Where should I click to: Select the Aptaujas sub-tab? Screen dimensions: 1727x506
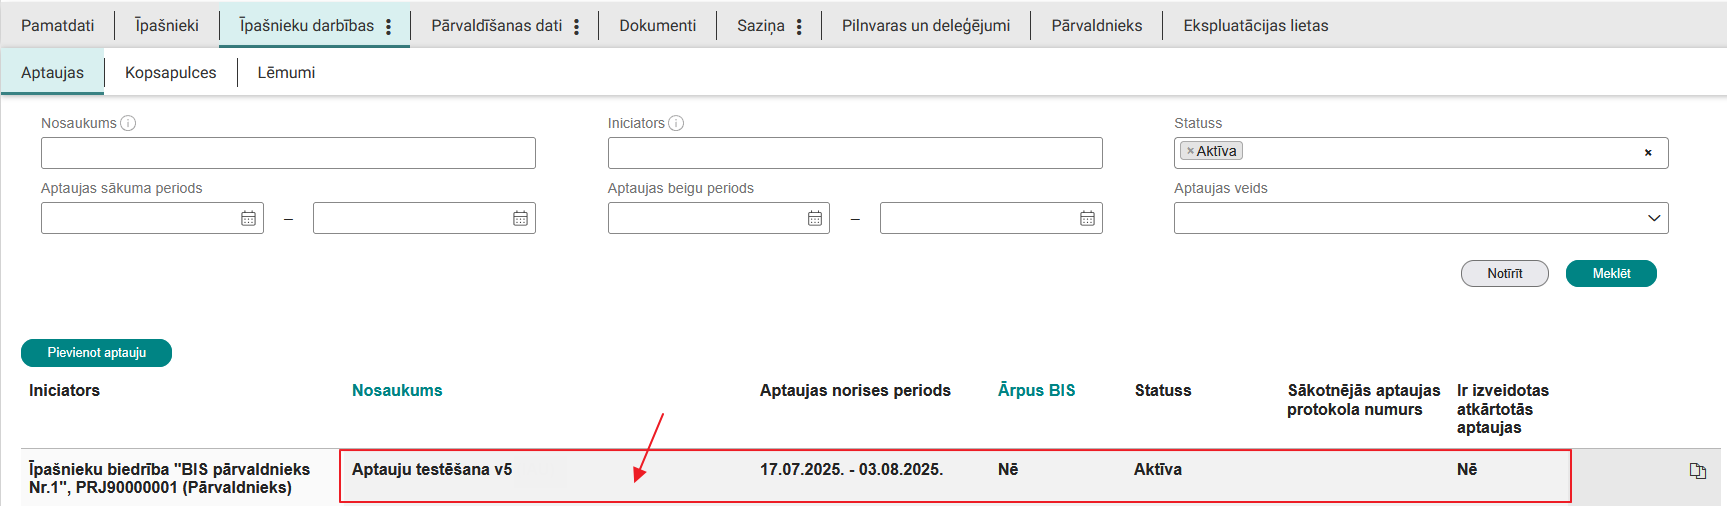(52, 73)
